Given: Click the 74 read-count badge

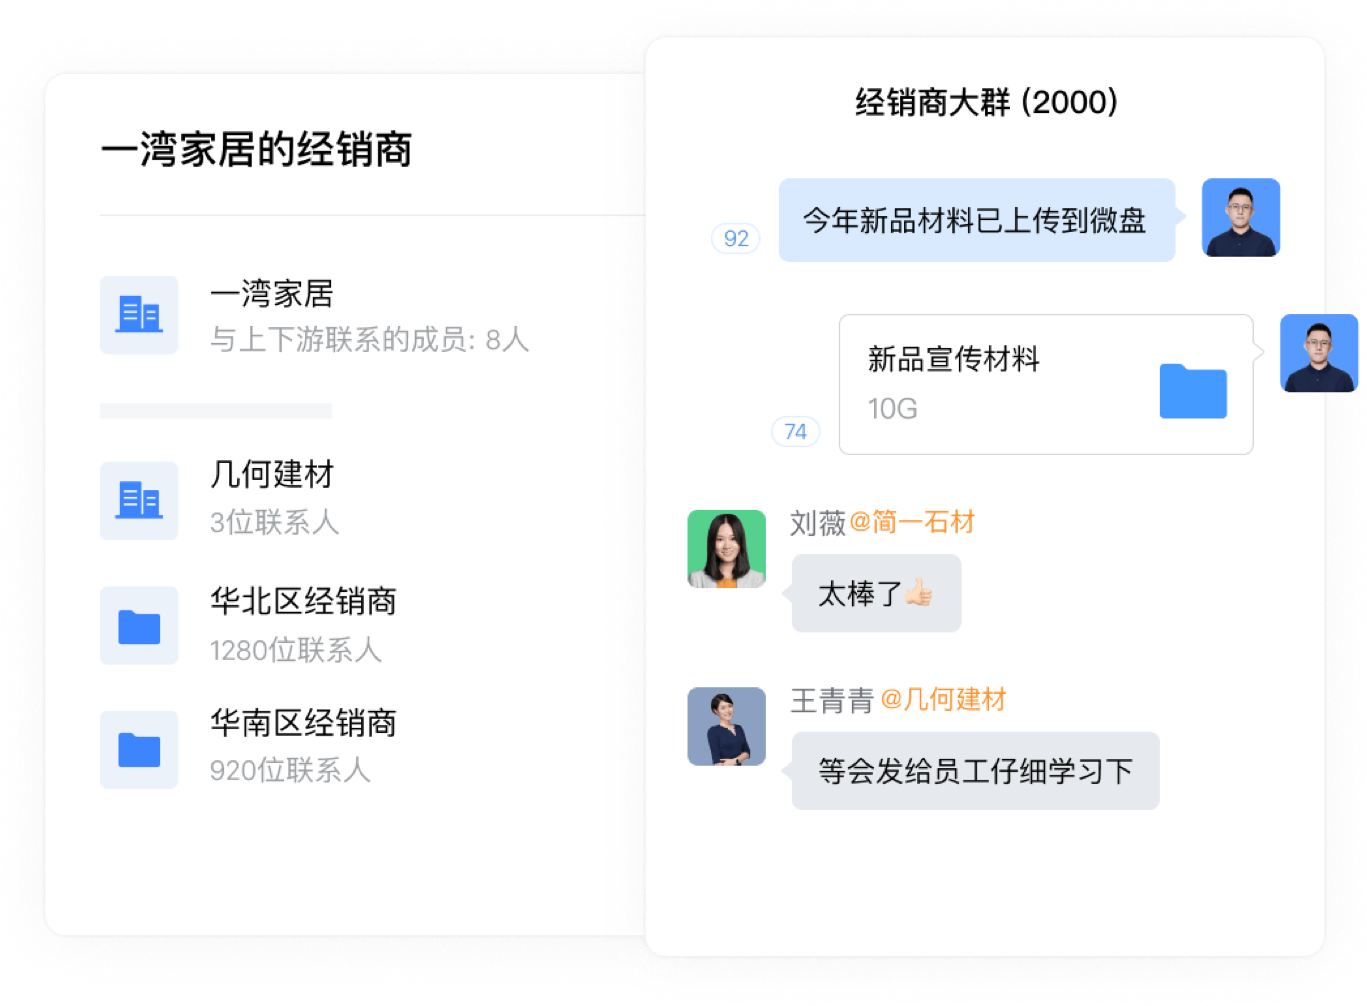Looking at the screenshot, I should point(796,431).
